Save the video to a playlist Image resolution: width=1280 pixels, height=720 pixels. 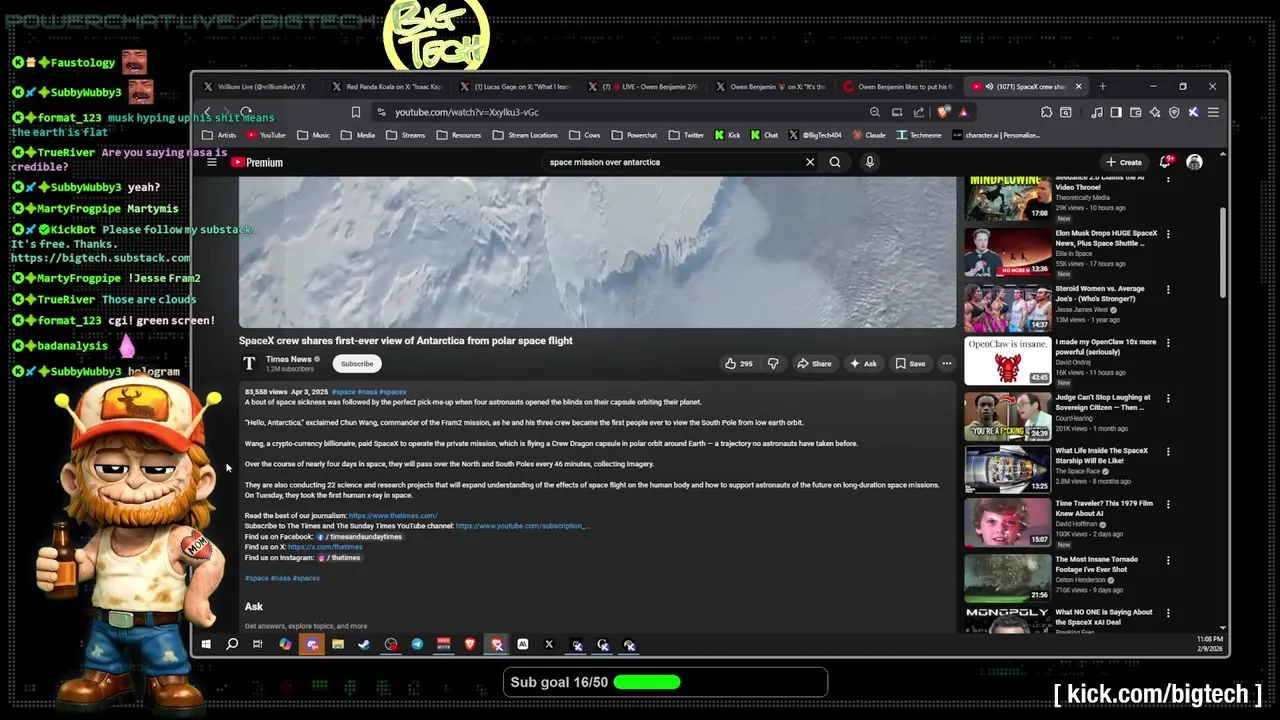coord(910,364)
